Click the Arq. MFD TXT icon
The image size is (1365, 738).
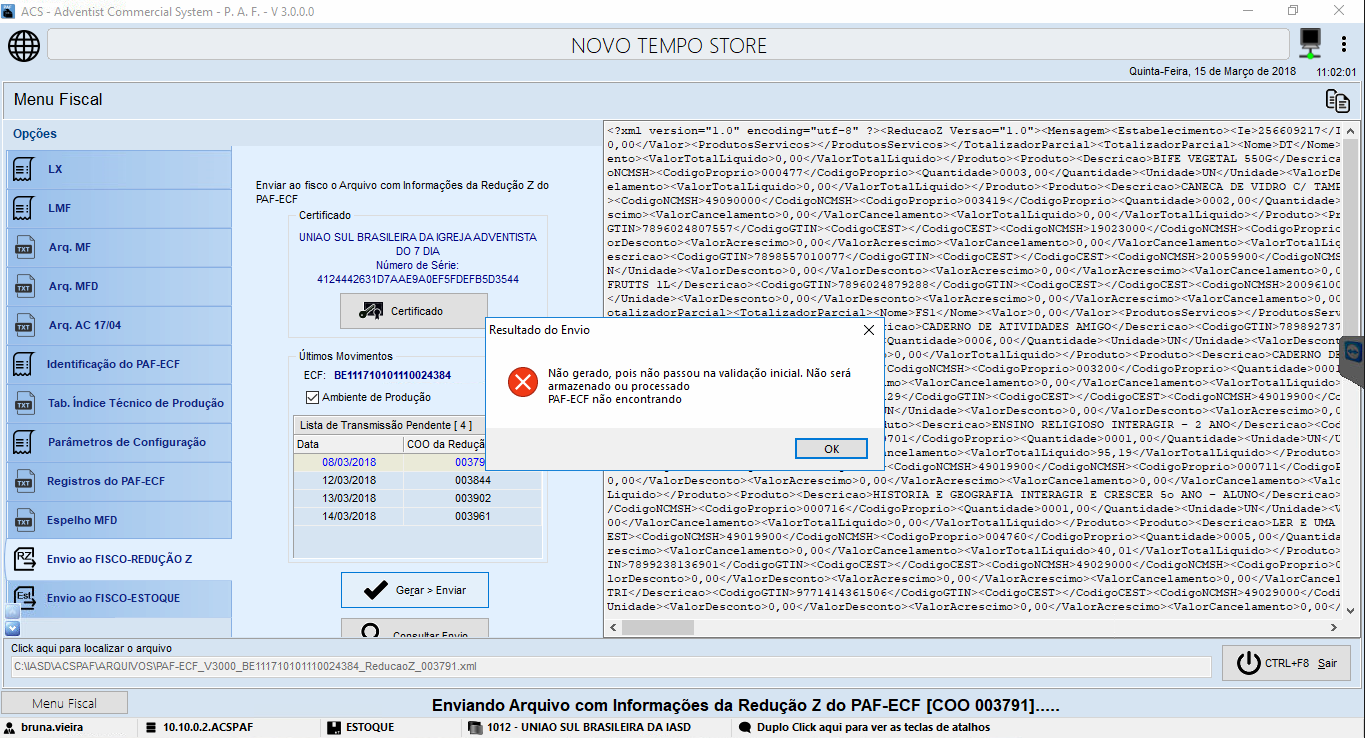24,287
